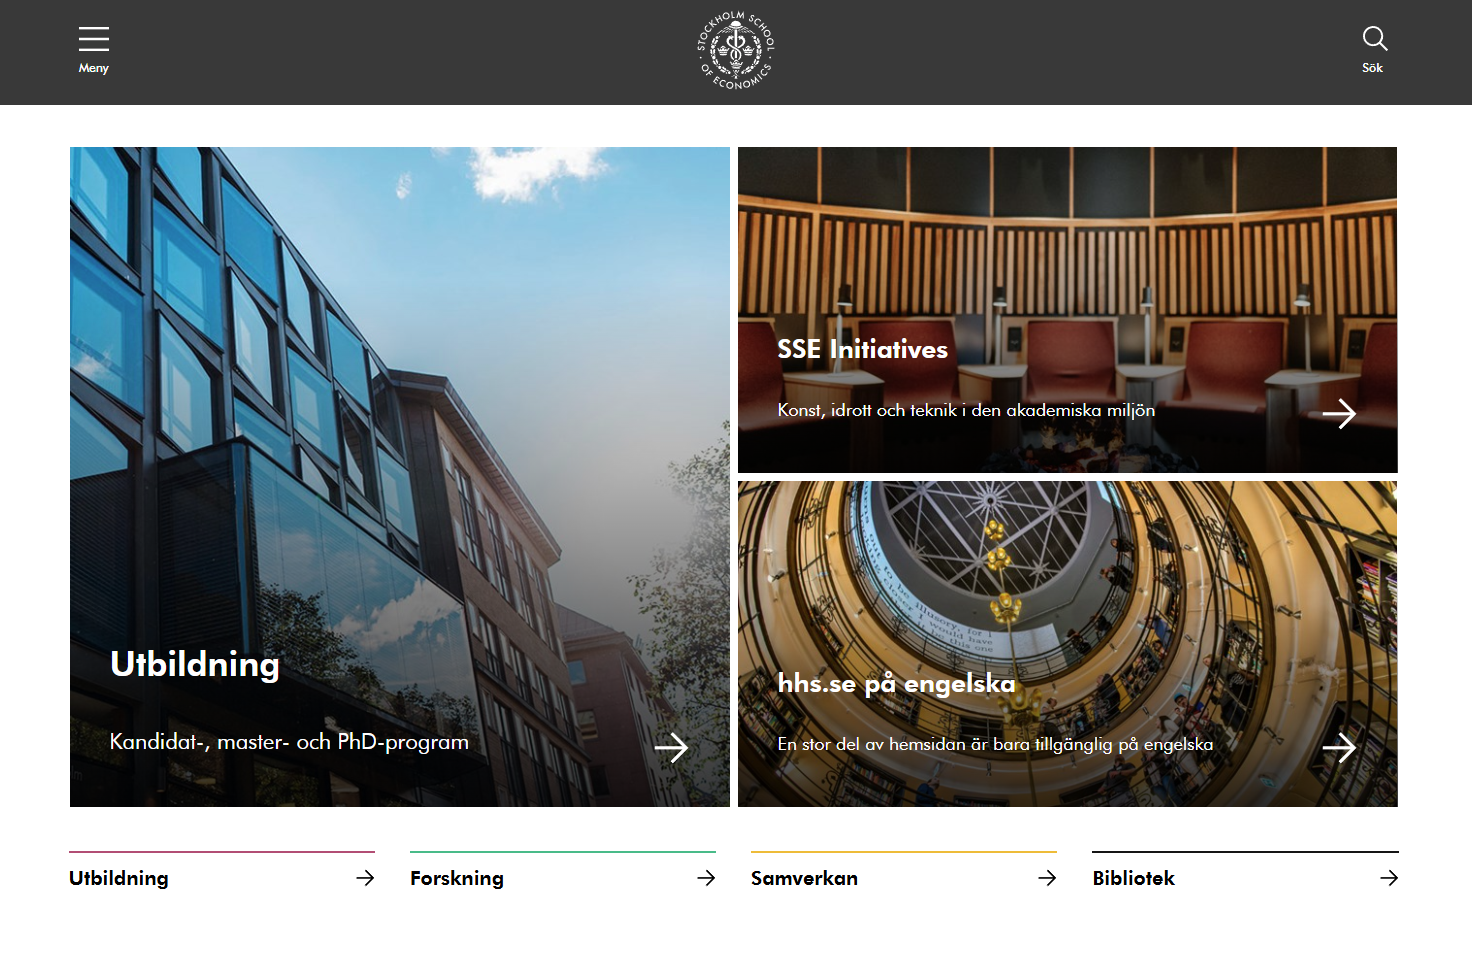Click the arrow on SSE Initiatives card
1472x971 pixels.
[x=1339, y=413]
